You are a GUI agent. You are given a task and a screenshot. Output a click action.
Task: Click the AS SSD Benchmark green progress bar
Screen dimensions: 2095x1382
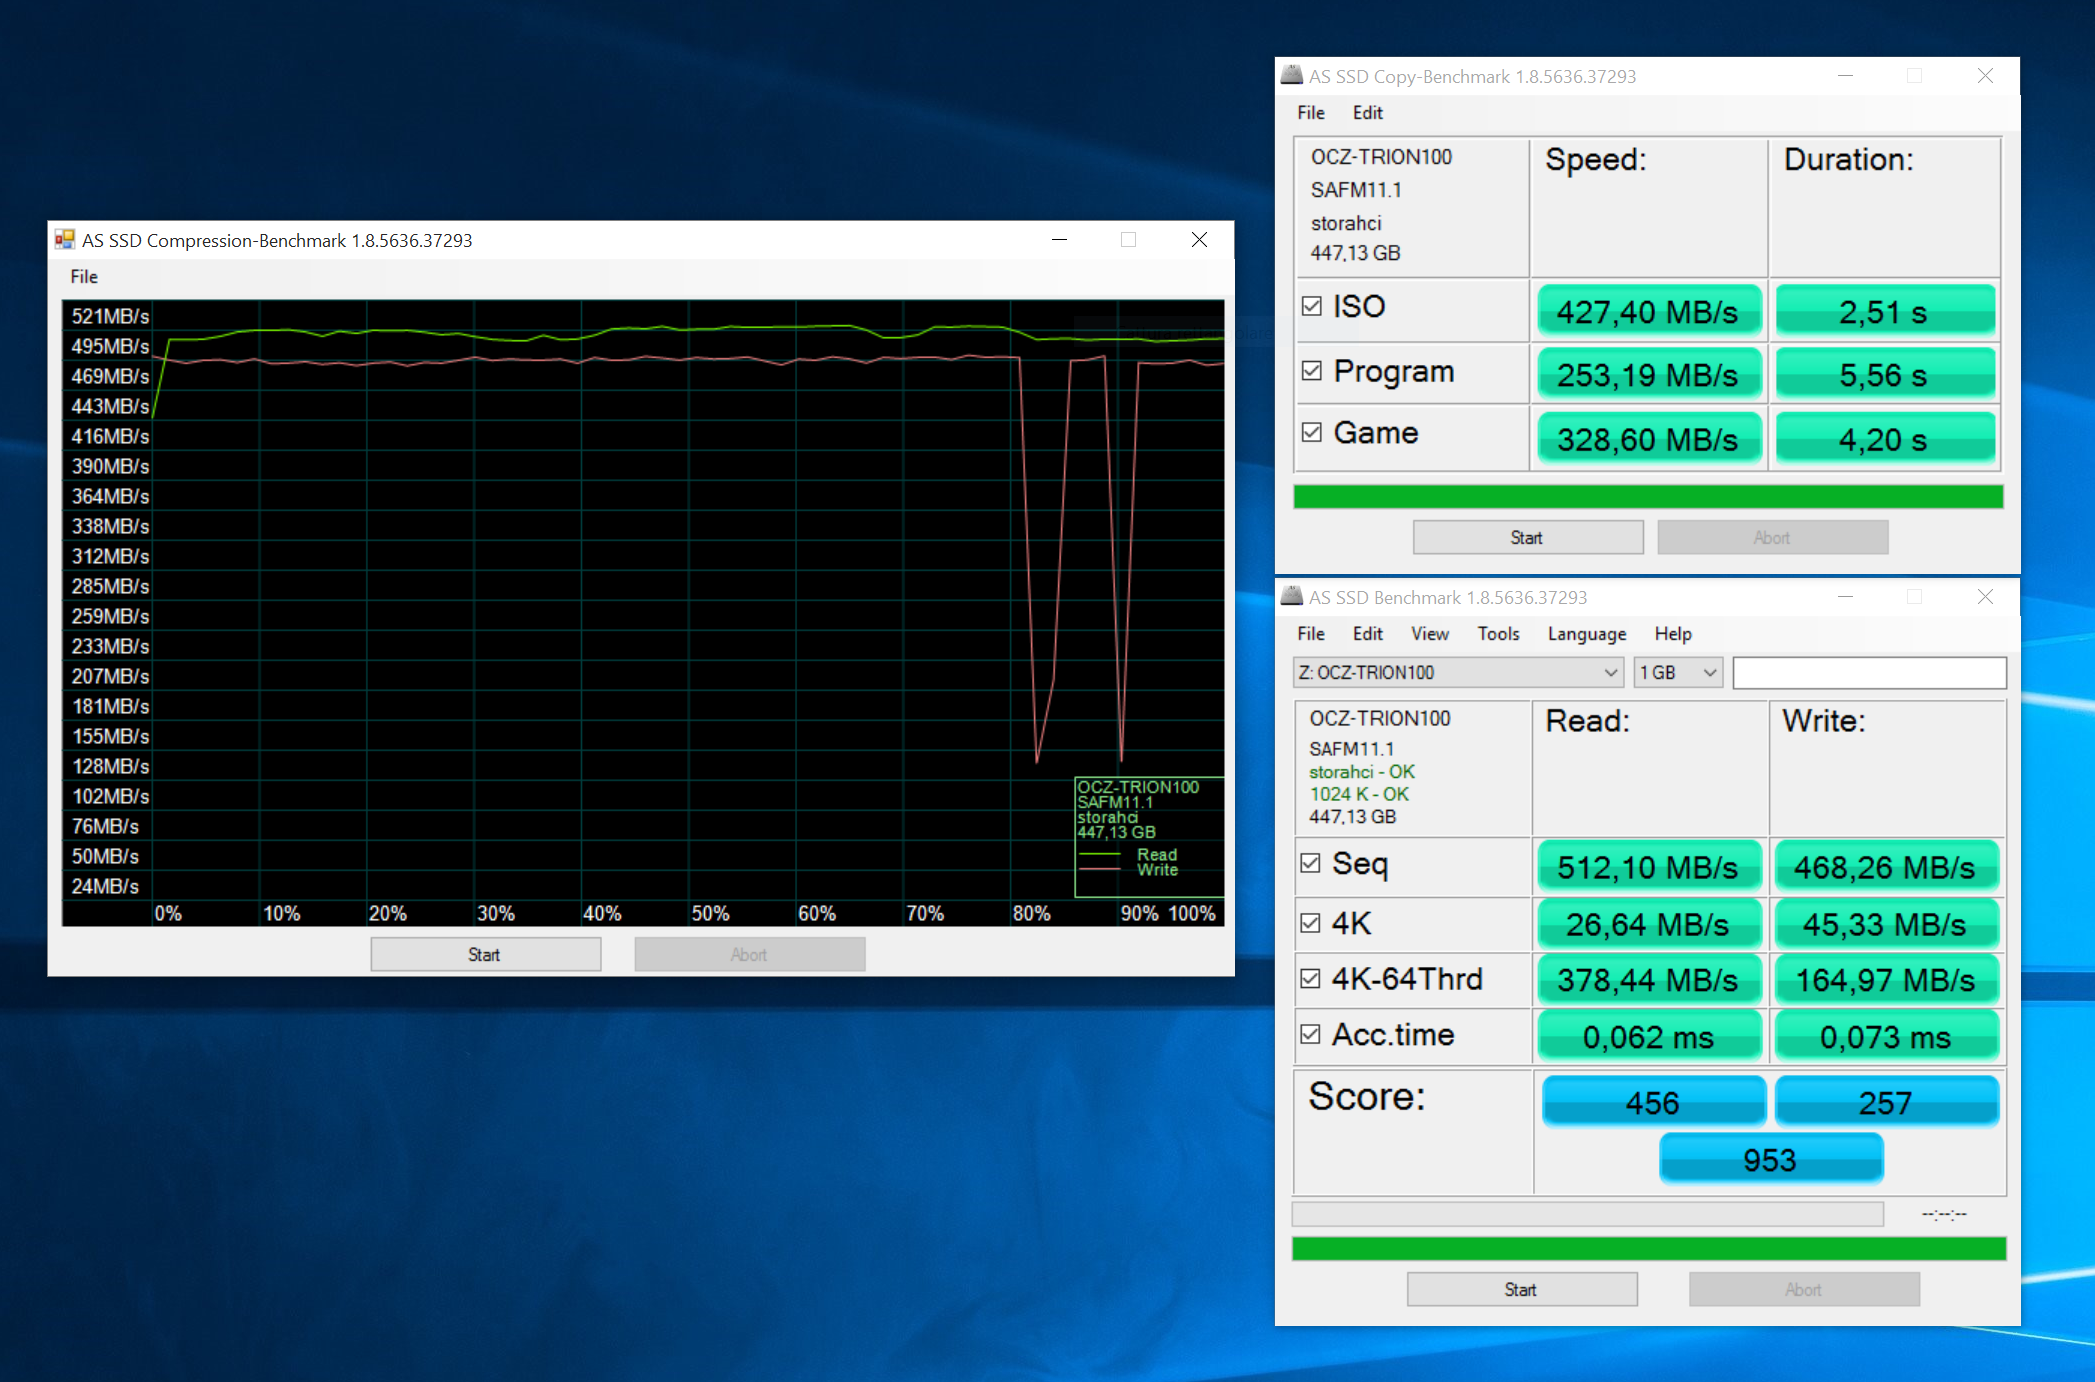(1649, 1248)
